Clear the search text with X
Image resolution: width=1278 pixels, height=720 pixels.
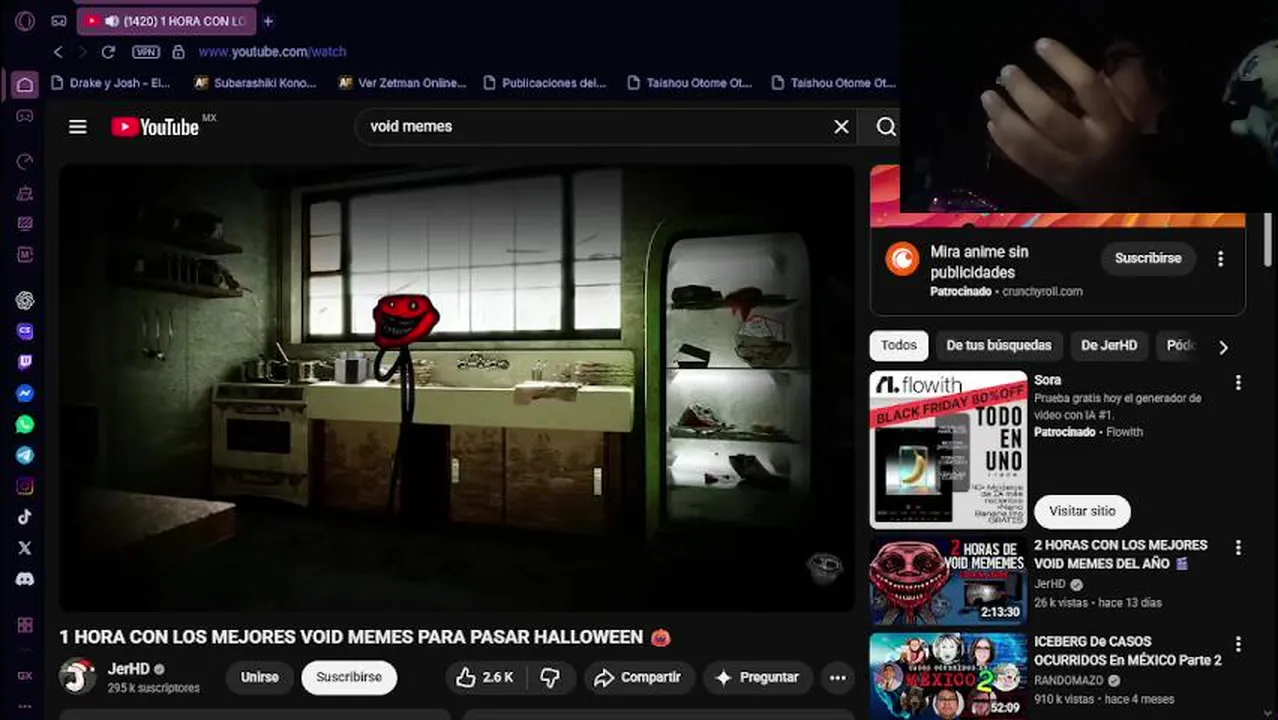pos(841,127)
